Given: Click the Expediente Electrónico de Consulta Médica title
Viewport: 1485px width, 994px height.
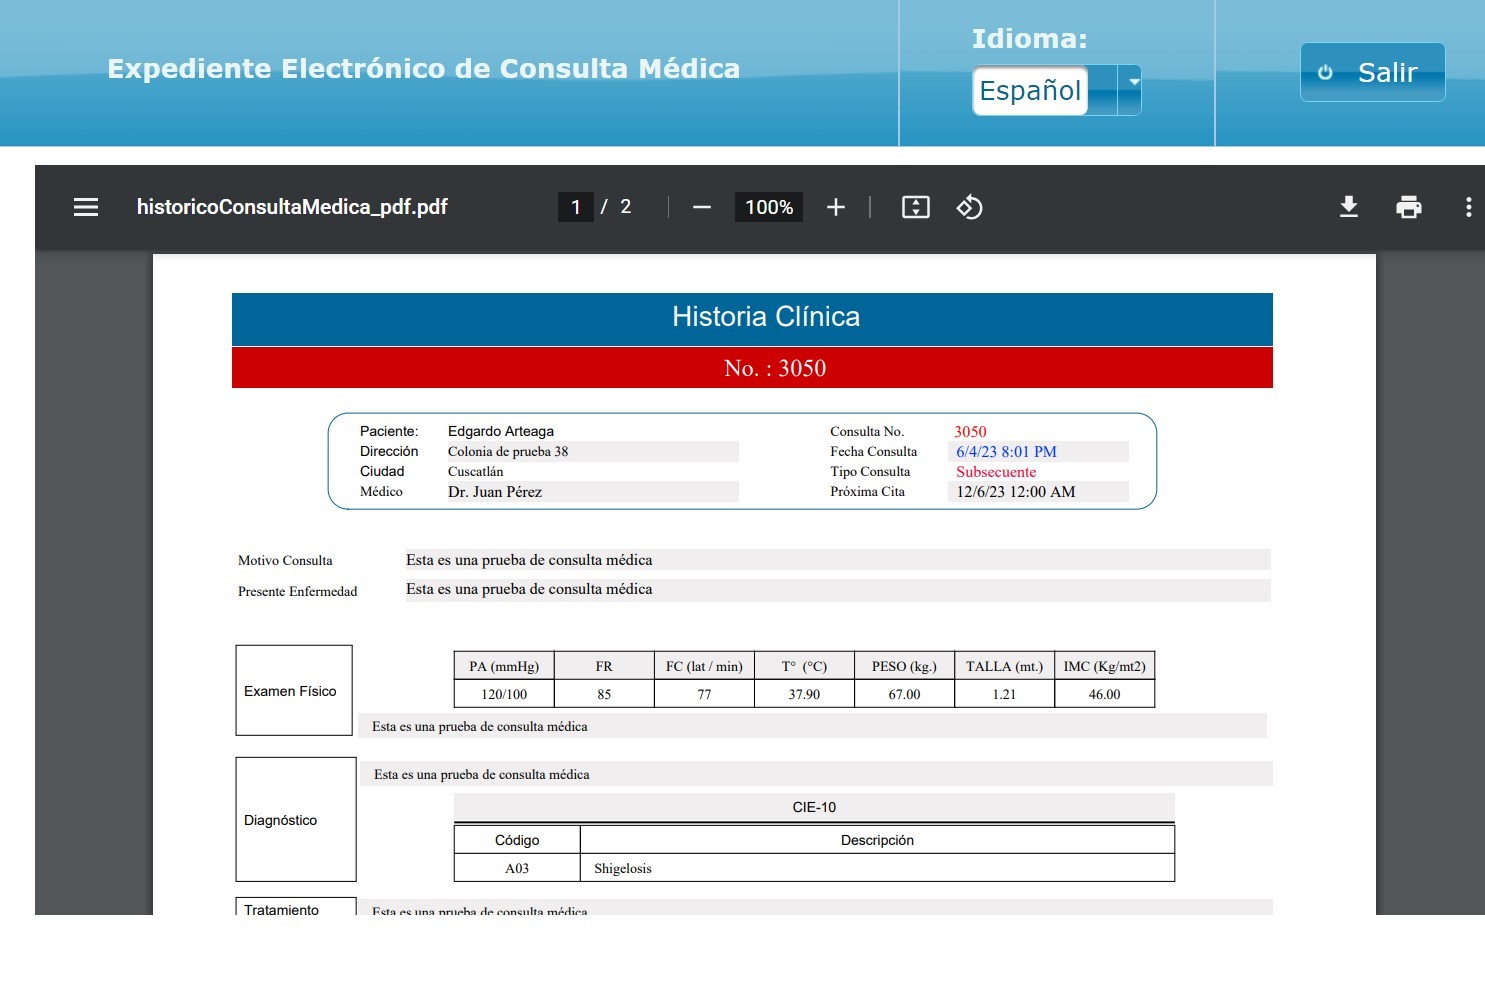Looking at the screenshot, I should [x=424, y=68].
